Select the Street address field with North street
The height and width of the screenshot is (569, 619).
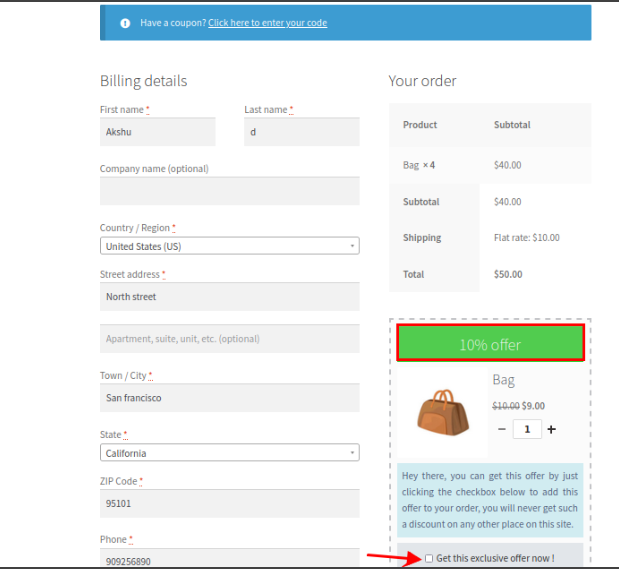pyautogui.click(x=229, y=297)
